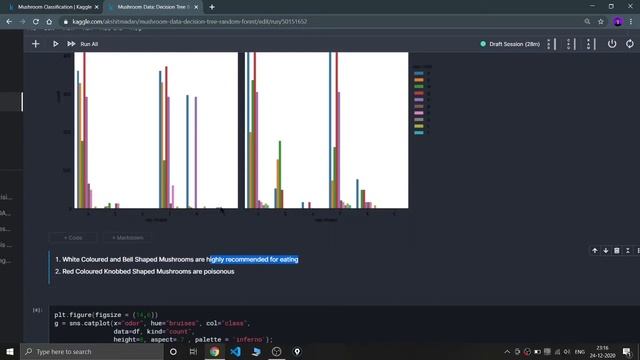
Task: Open the clock showing 24-12-2020
Action: tap(602, 352)
